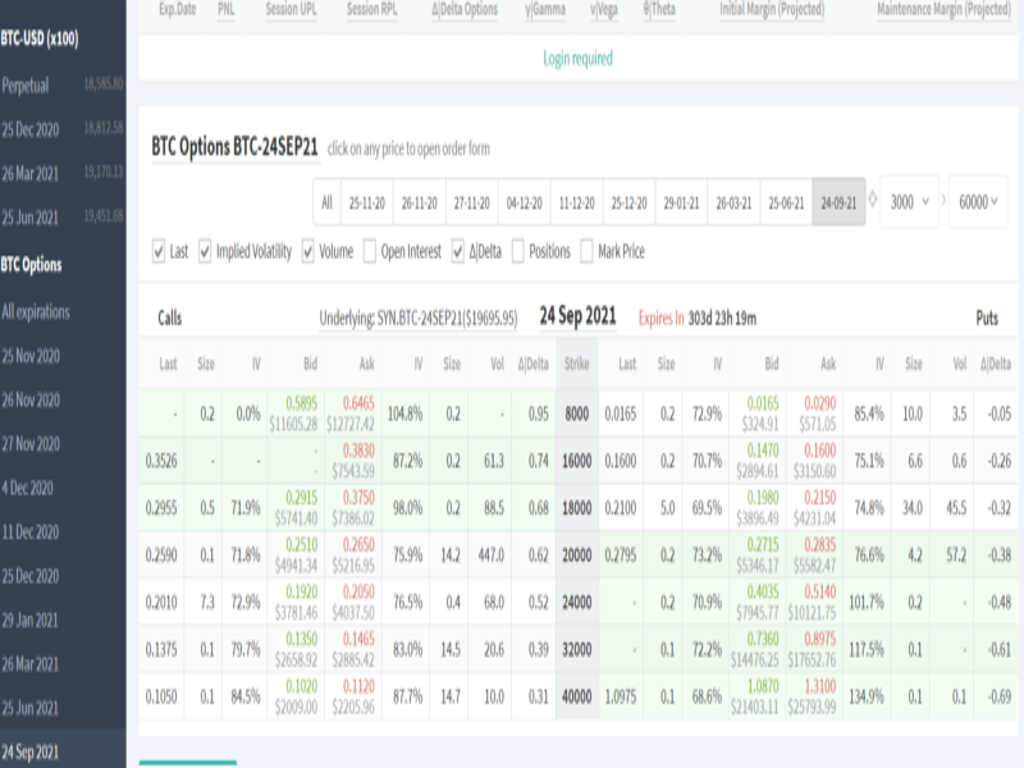Click the strike range diamond icon
Image resolution: width=1024 pixels, height=768 pixels.
coord(872,201)
